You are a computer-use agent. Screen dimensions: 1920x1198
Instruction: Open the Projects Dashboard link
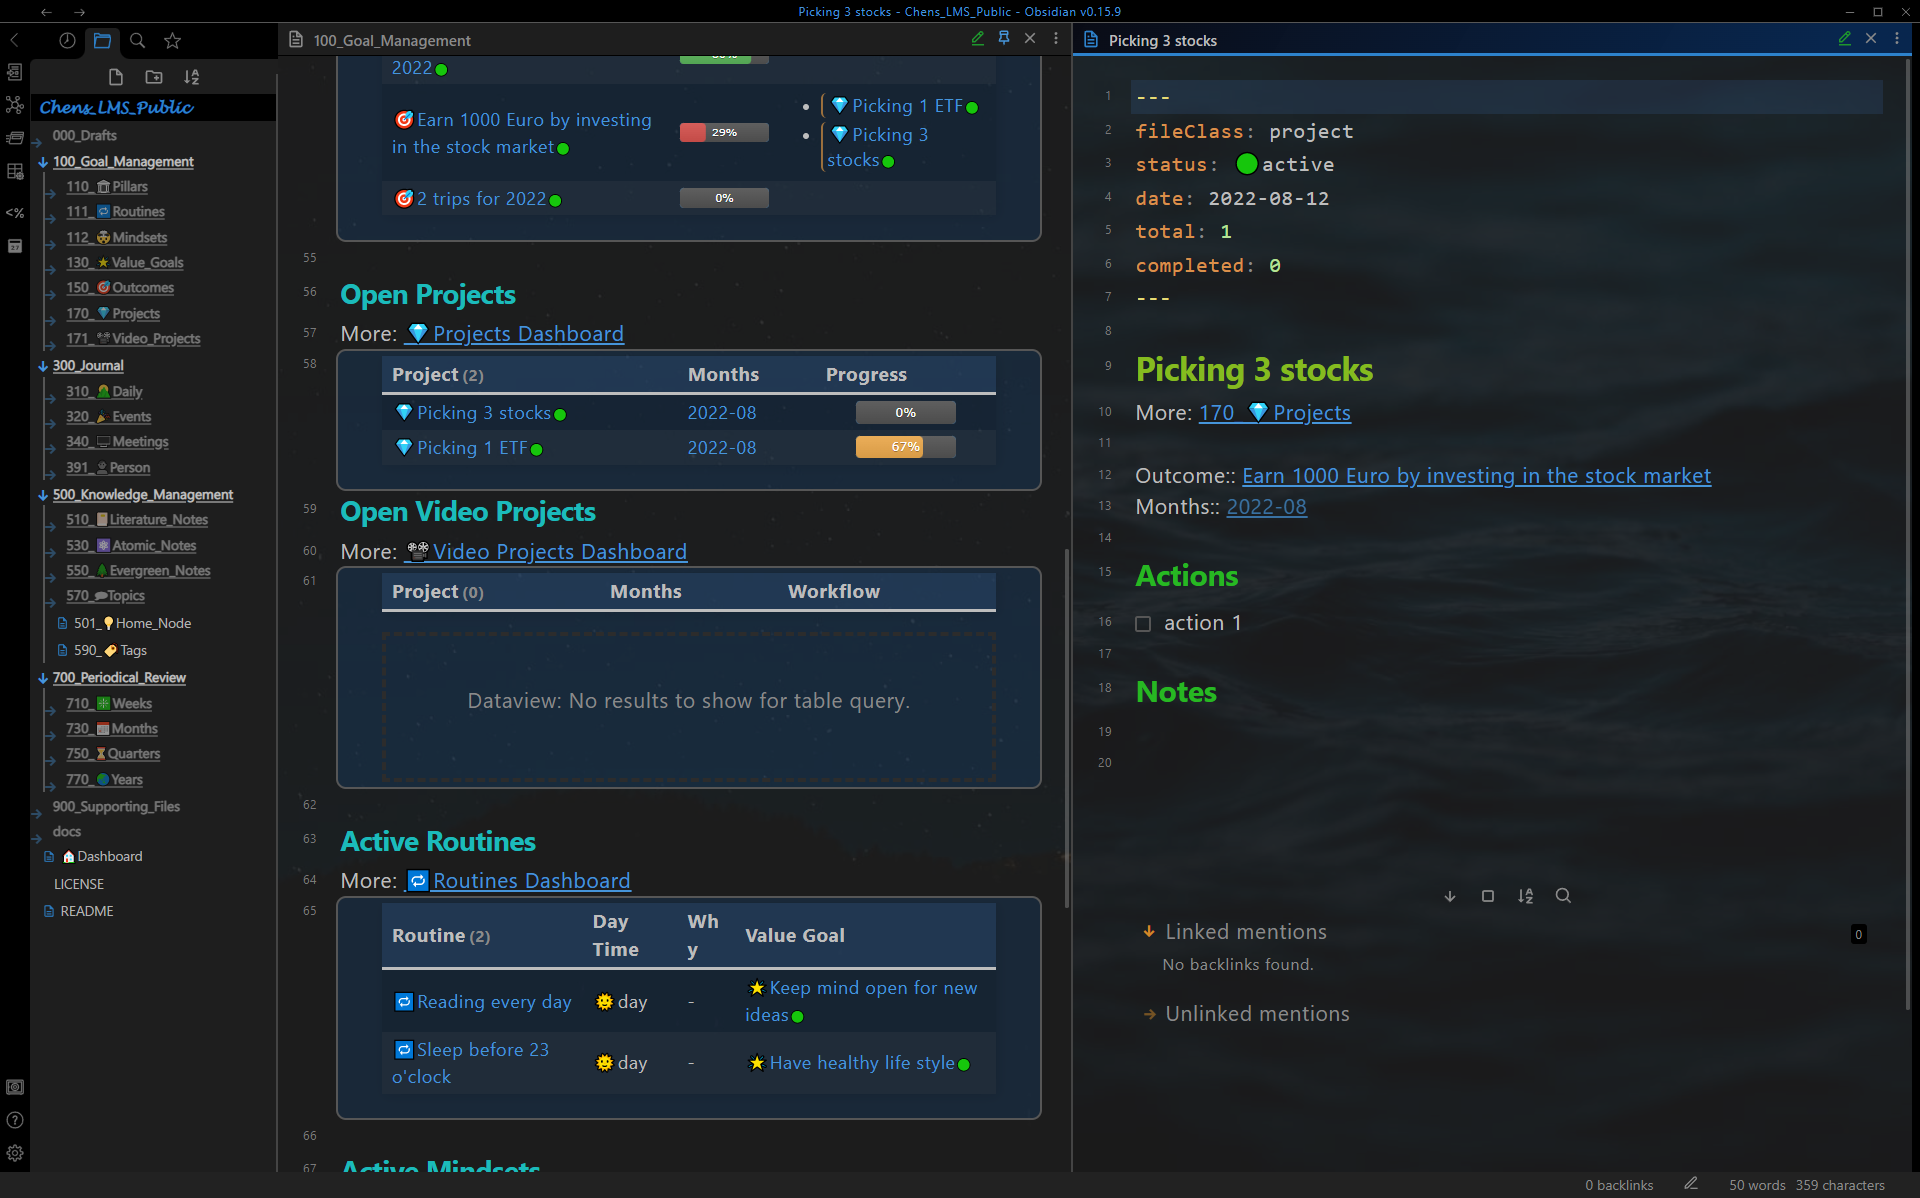pyautogui.click(x=514, y=334)
